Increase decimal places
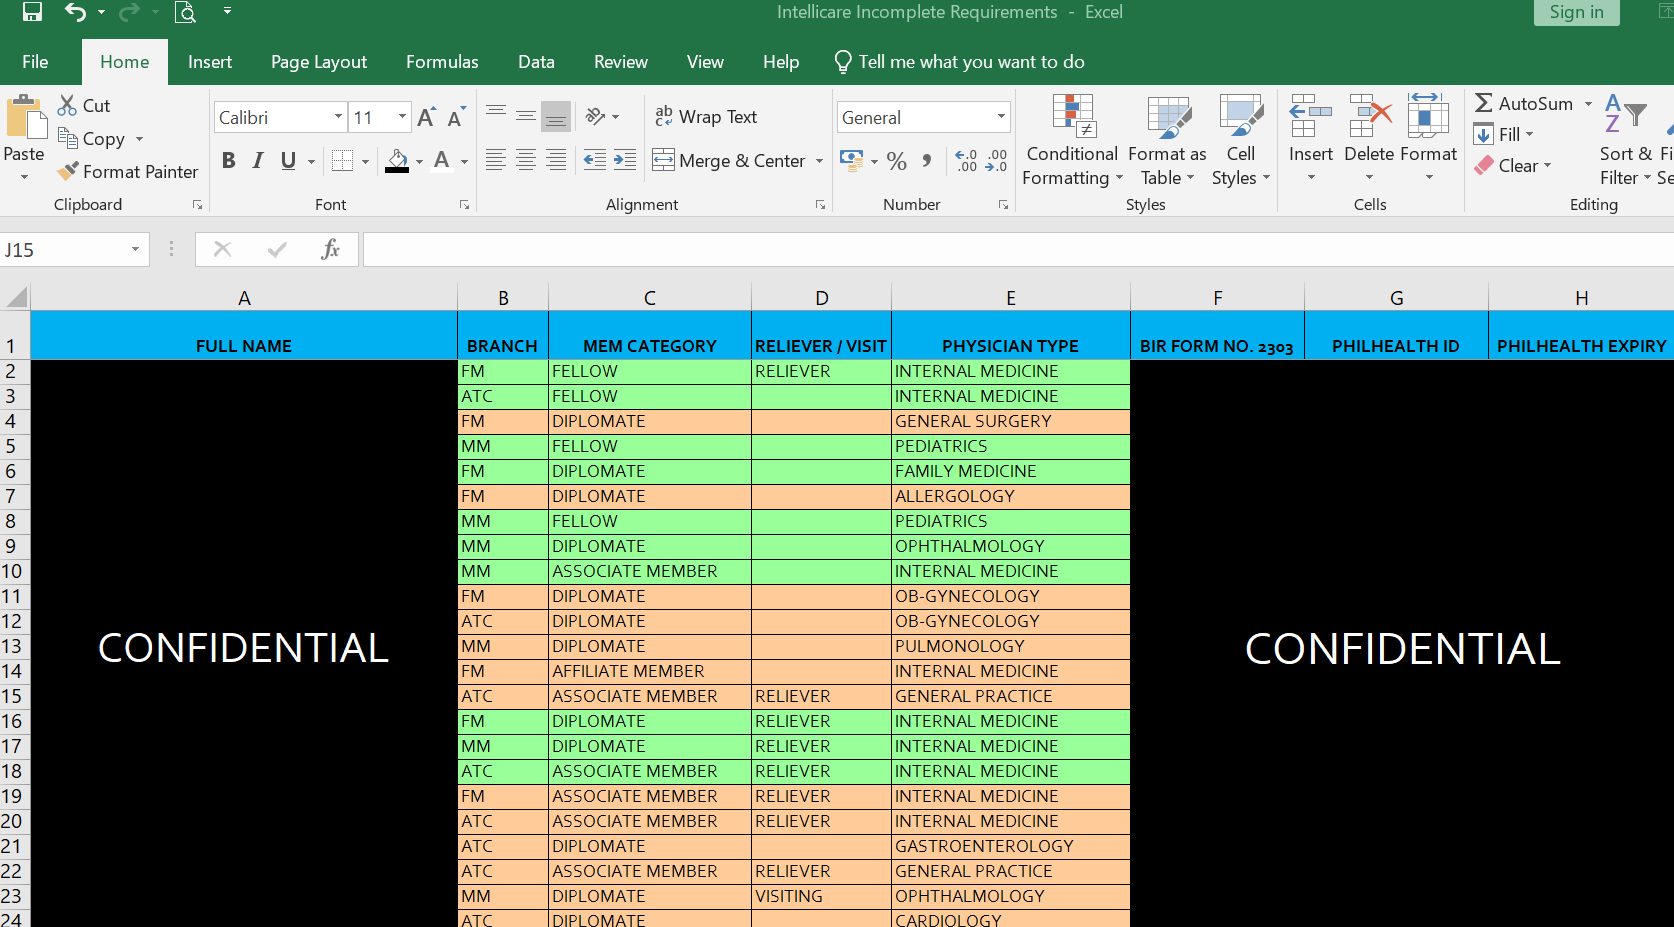This screenshot has width=1674, height=927. tap(966, 160)
